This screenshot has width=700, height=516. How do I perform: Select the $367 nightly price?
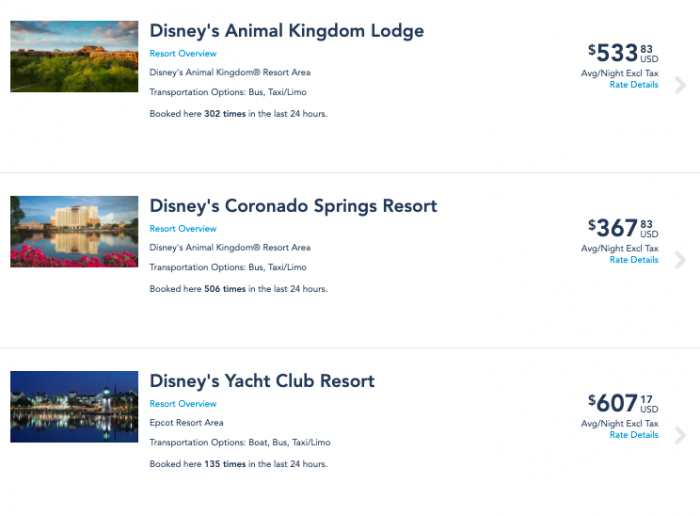617,228
